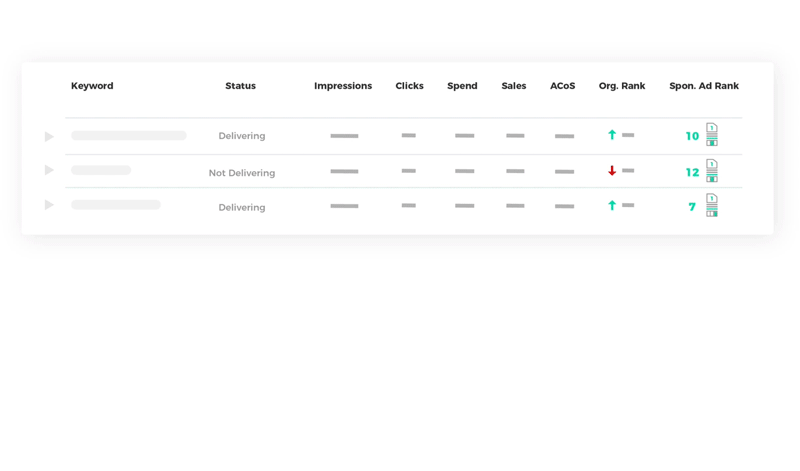
Task: Expand the Not Delivering keyword row
Action: tap(49, 170)
